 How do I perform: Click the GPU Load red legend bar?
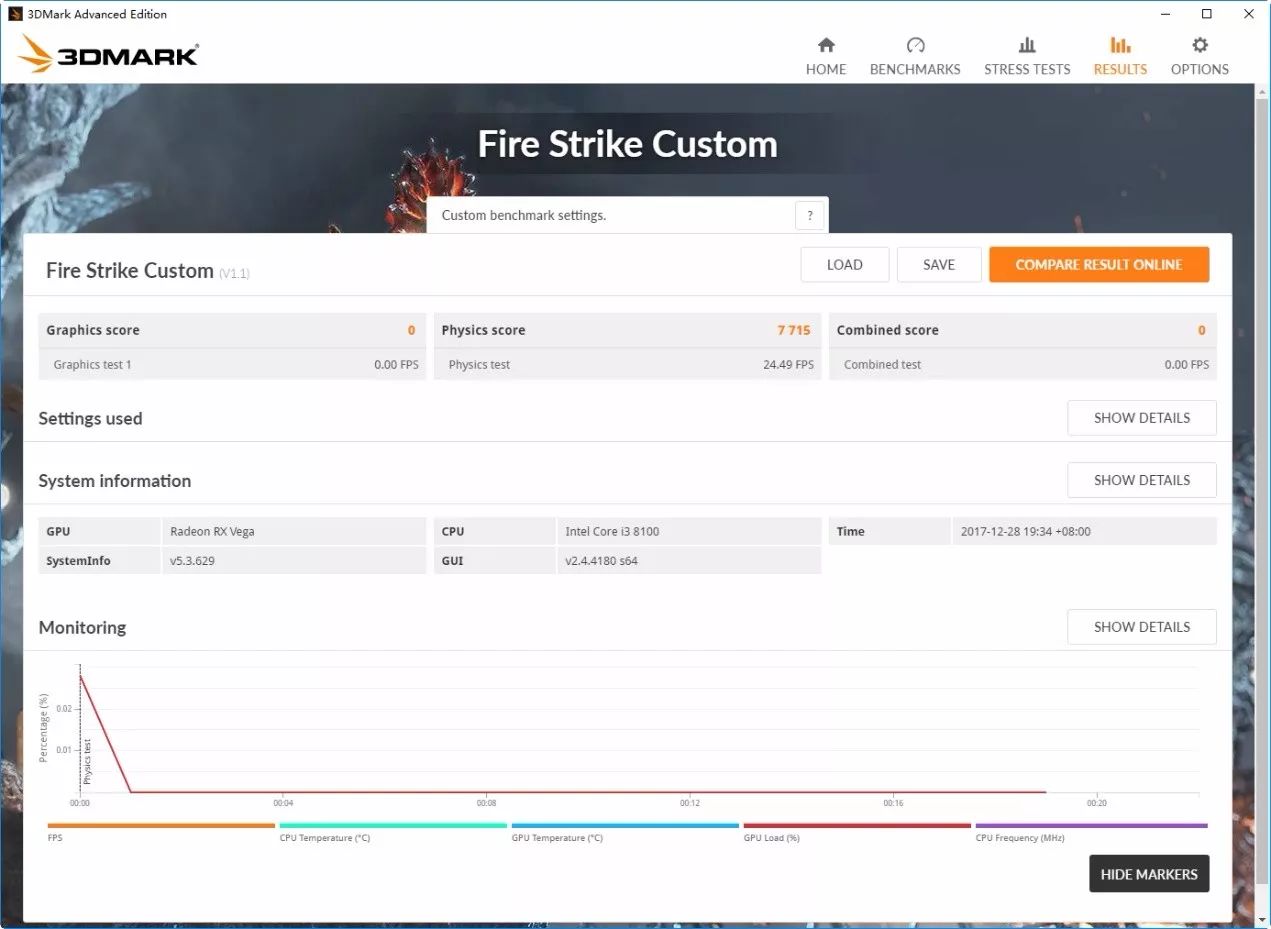click(856, 826)
